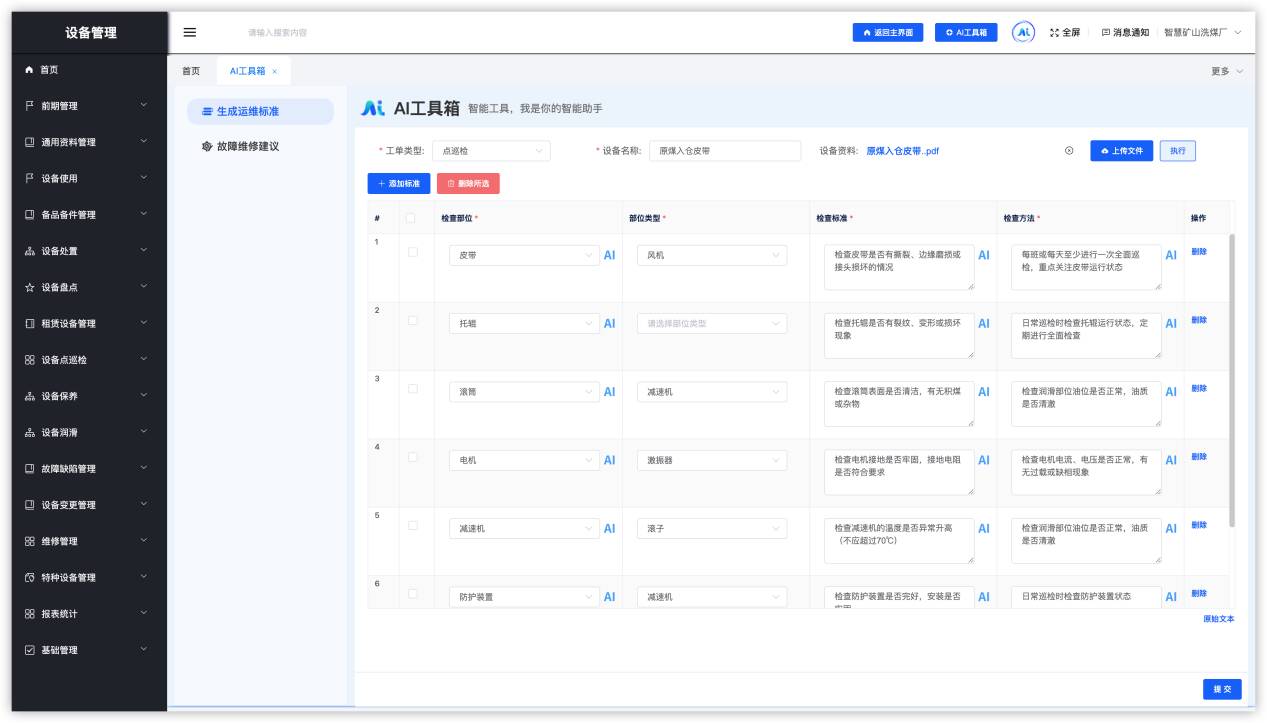Open the 激振器 part type dropdown
This screenshot has width=1267, height=723.
711,460
